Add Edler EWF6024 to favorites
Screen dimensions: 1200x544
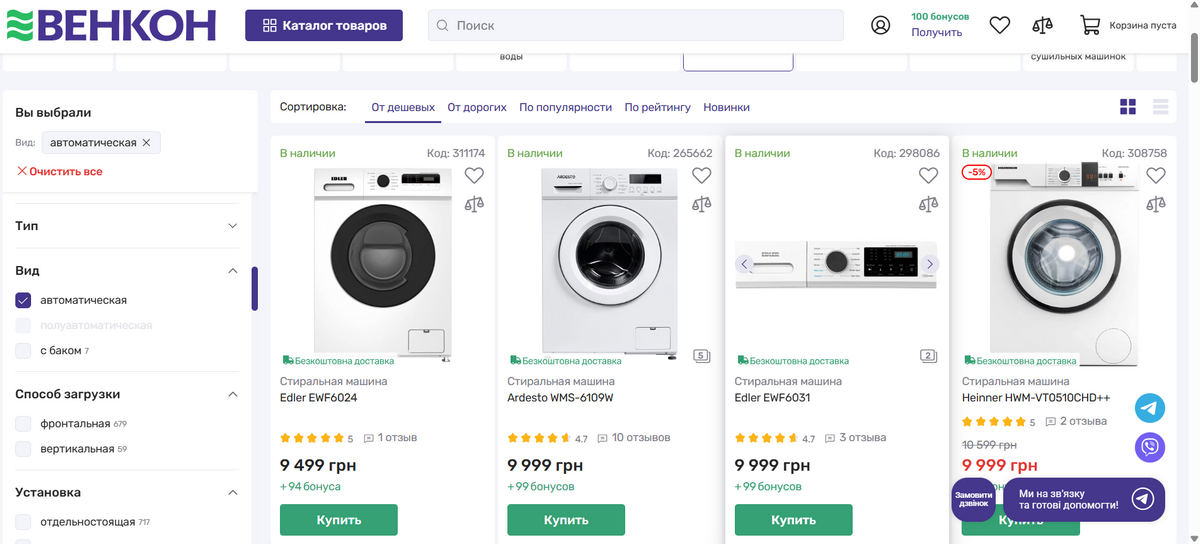pyautogui.click(x=474, y=175)
